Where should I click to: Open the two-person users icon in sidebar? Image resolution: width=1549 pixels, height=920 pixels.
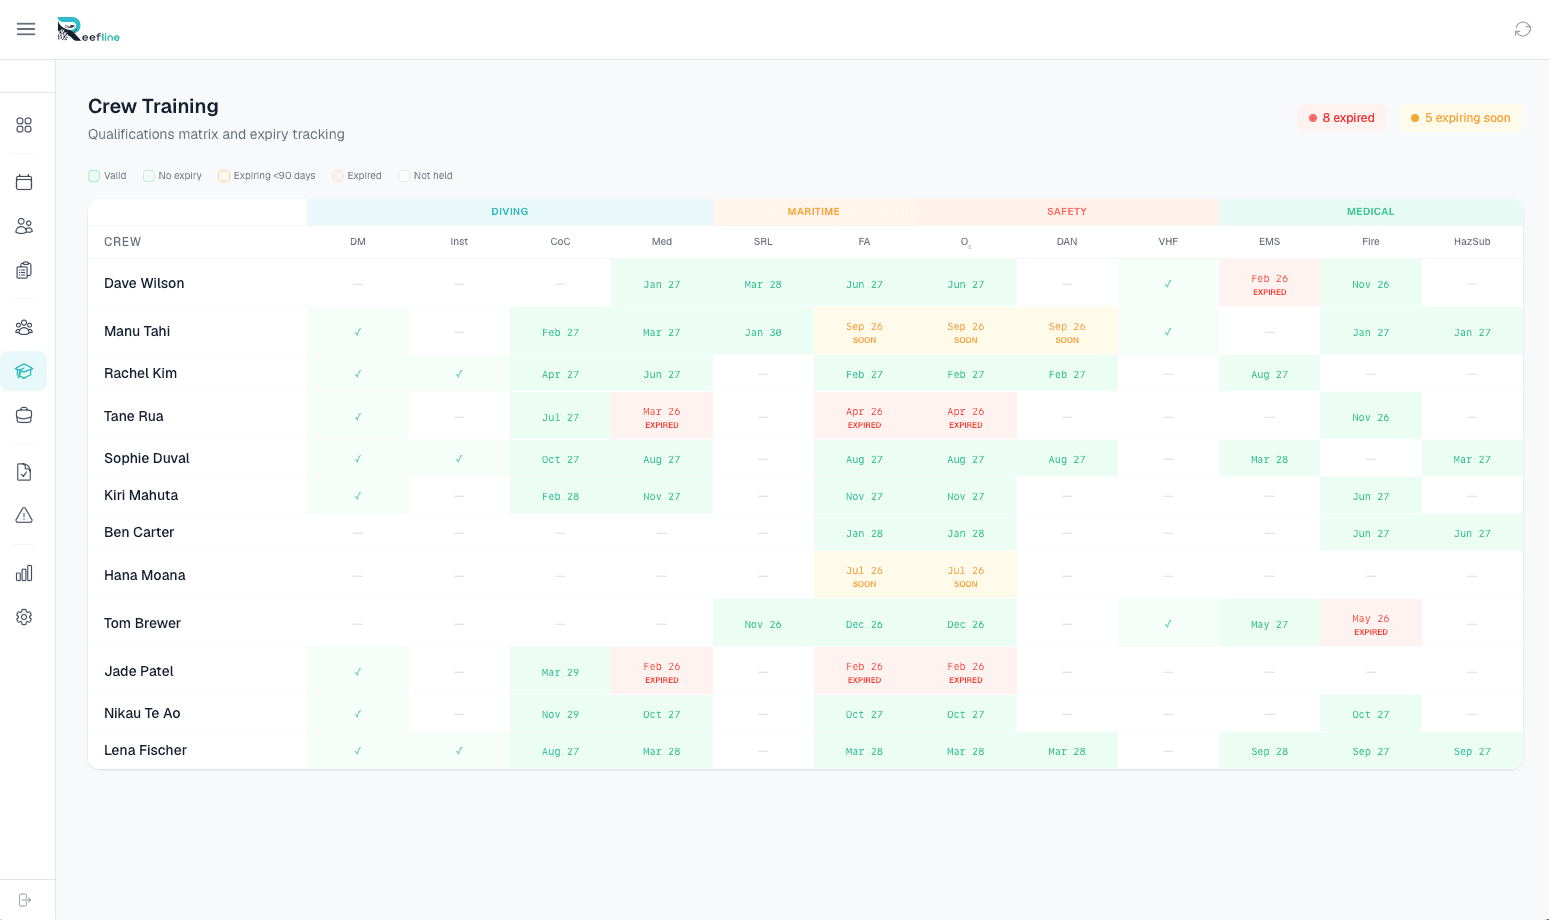click(24, 226)
